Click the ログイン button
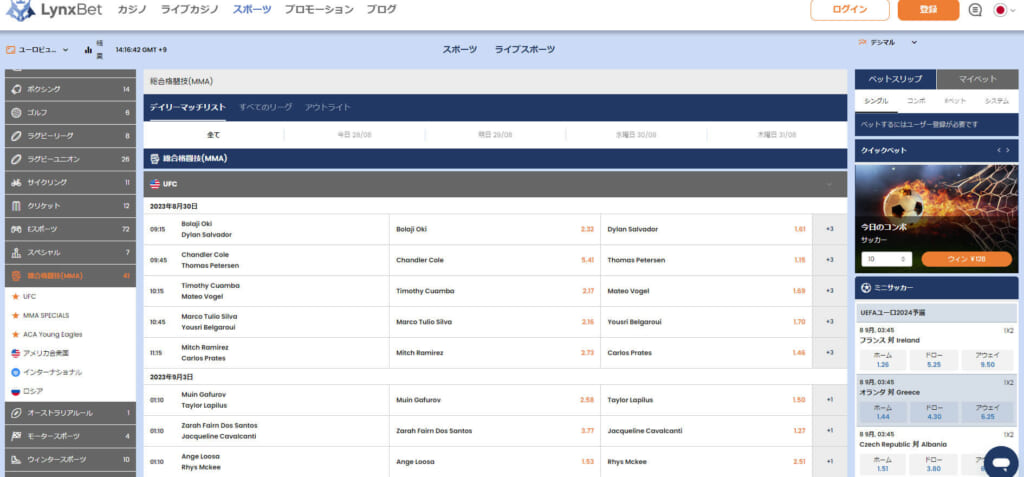 click(850, 10)
